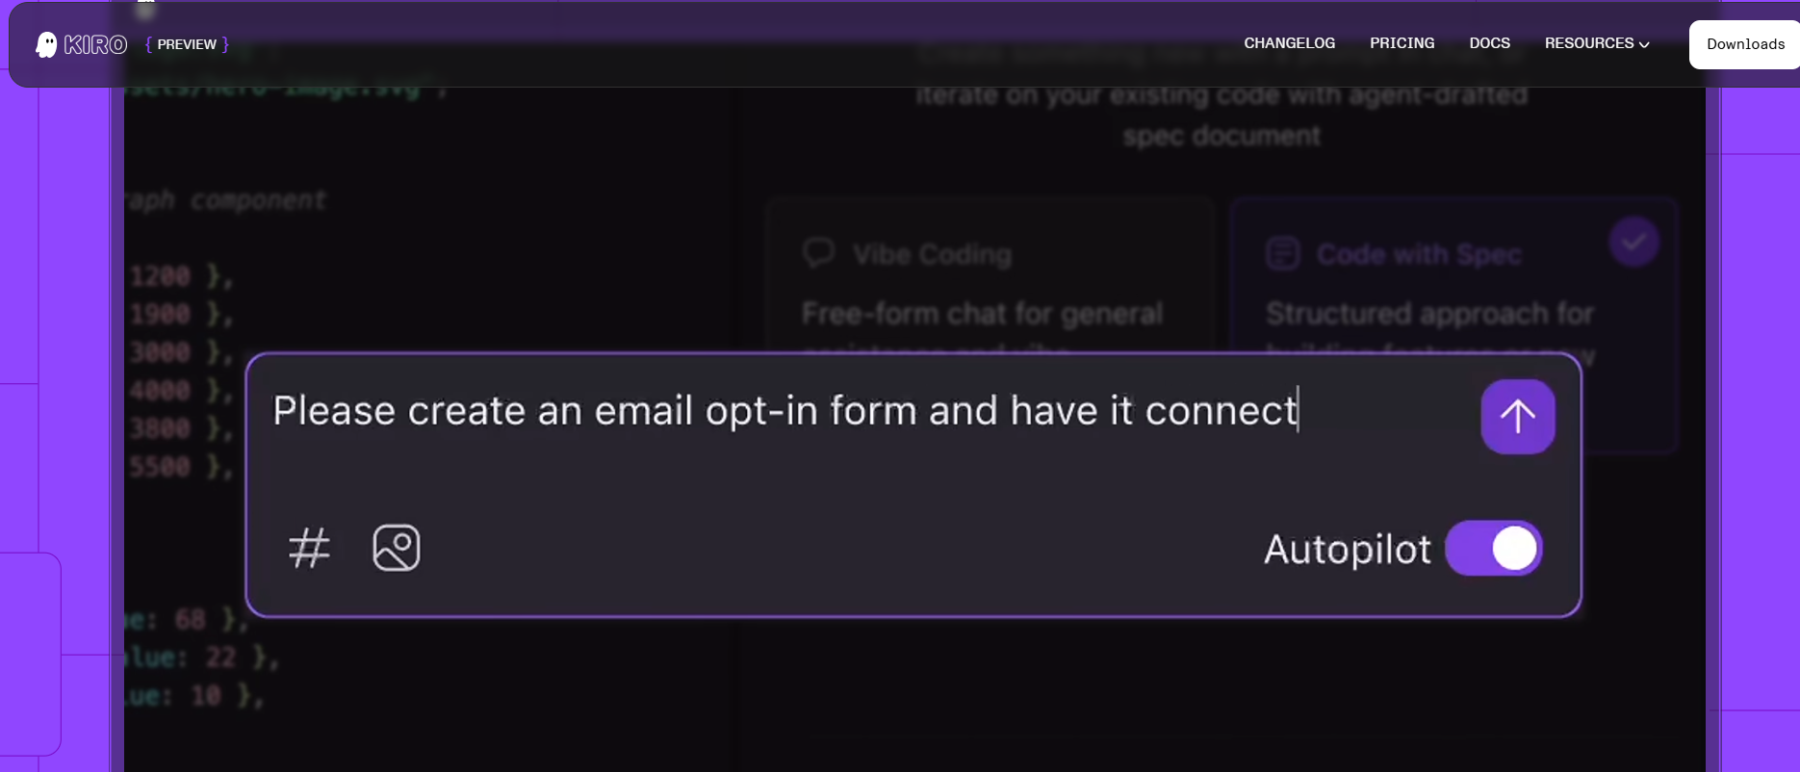1800x772 pixels.
Task: Click the image attachment icon
Action: click(x=396, y=548)
